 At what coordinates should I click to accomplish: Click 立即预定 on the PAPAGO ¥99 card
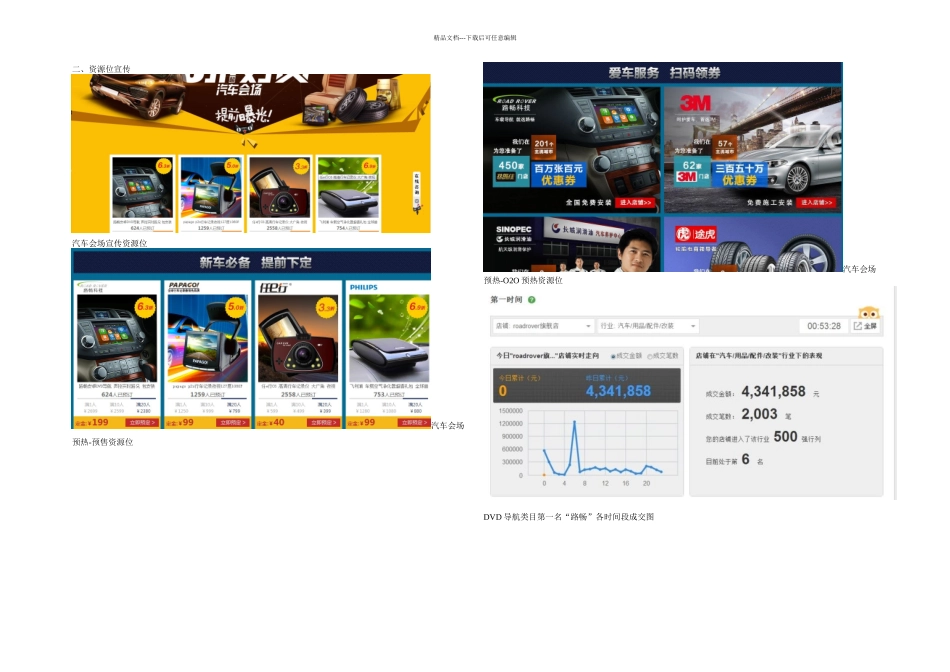tap(233, 422)
